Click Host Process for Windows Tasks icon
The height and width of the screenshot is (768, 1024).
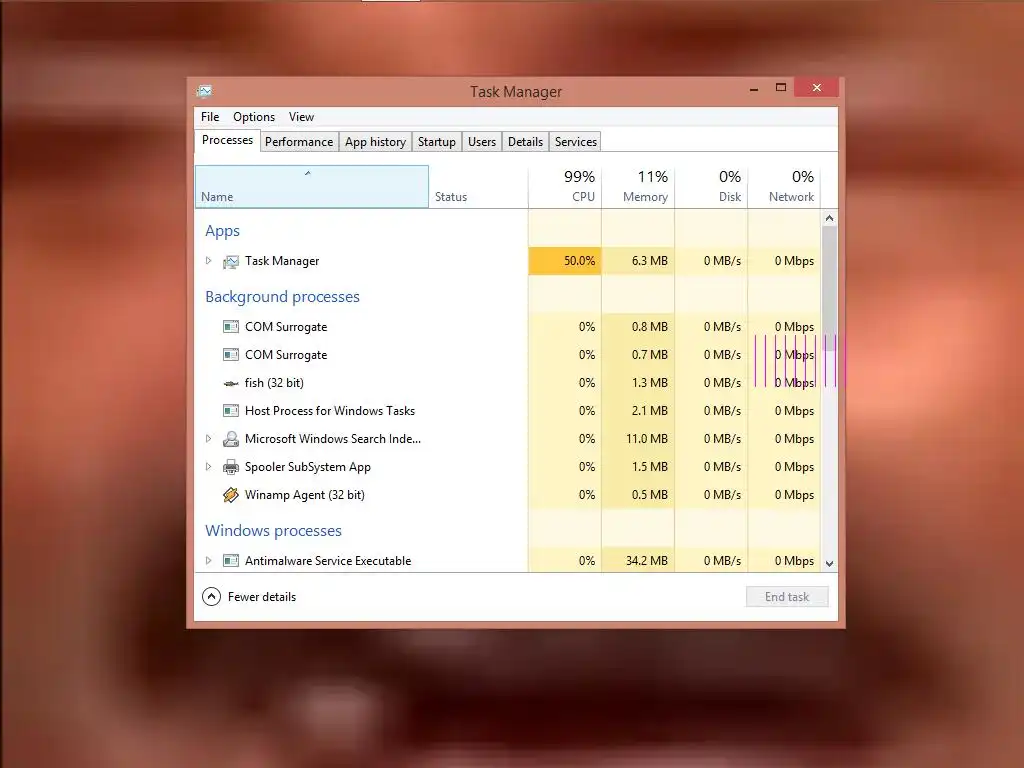point(231,411)
